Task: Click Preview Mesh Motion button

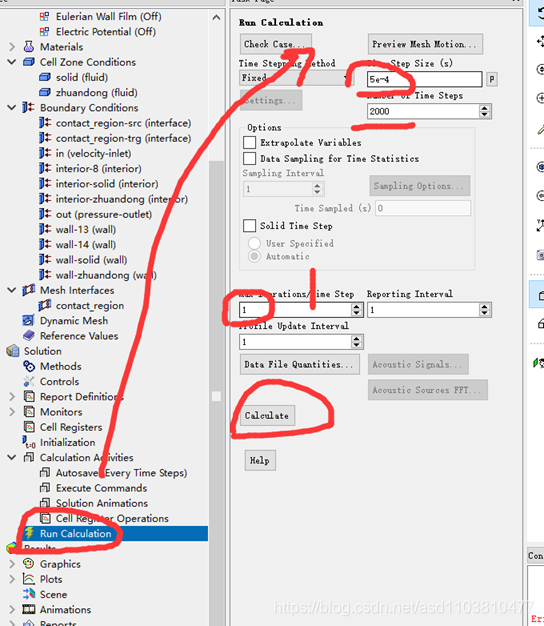Action: (425, 44)
